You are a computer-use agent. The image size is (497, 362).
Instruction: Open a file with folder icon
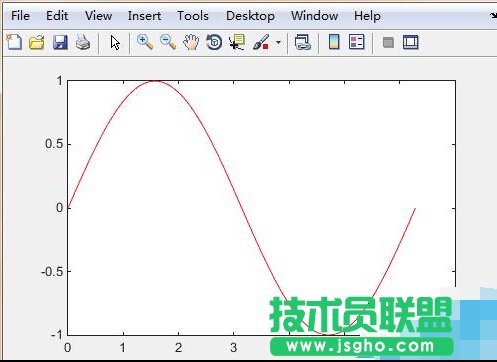click(x=37, y=42)
